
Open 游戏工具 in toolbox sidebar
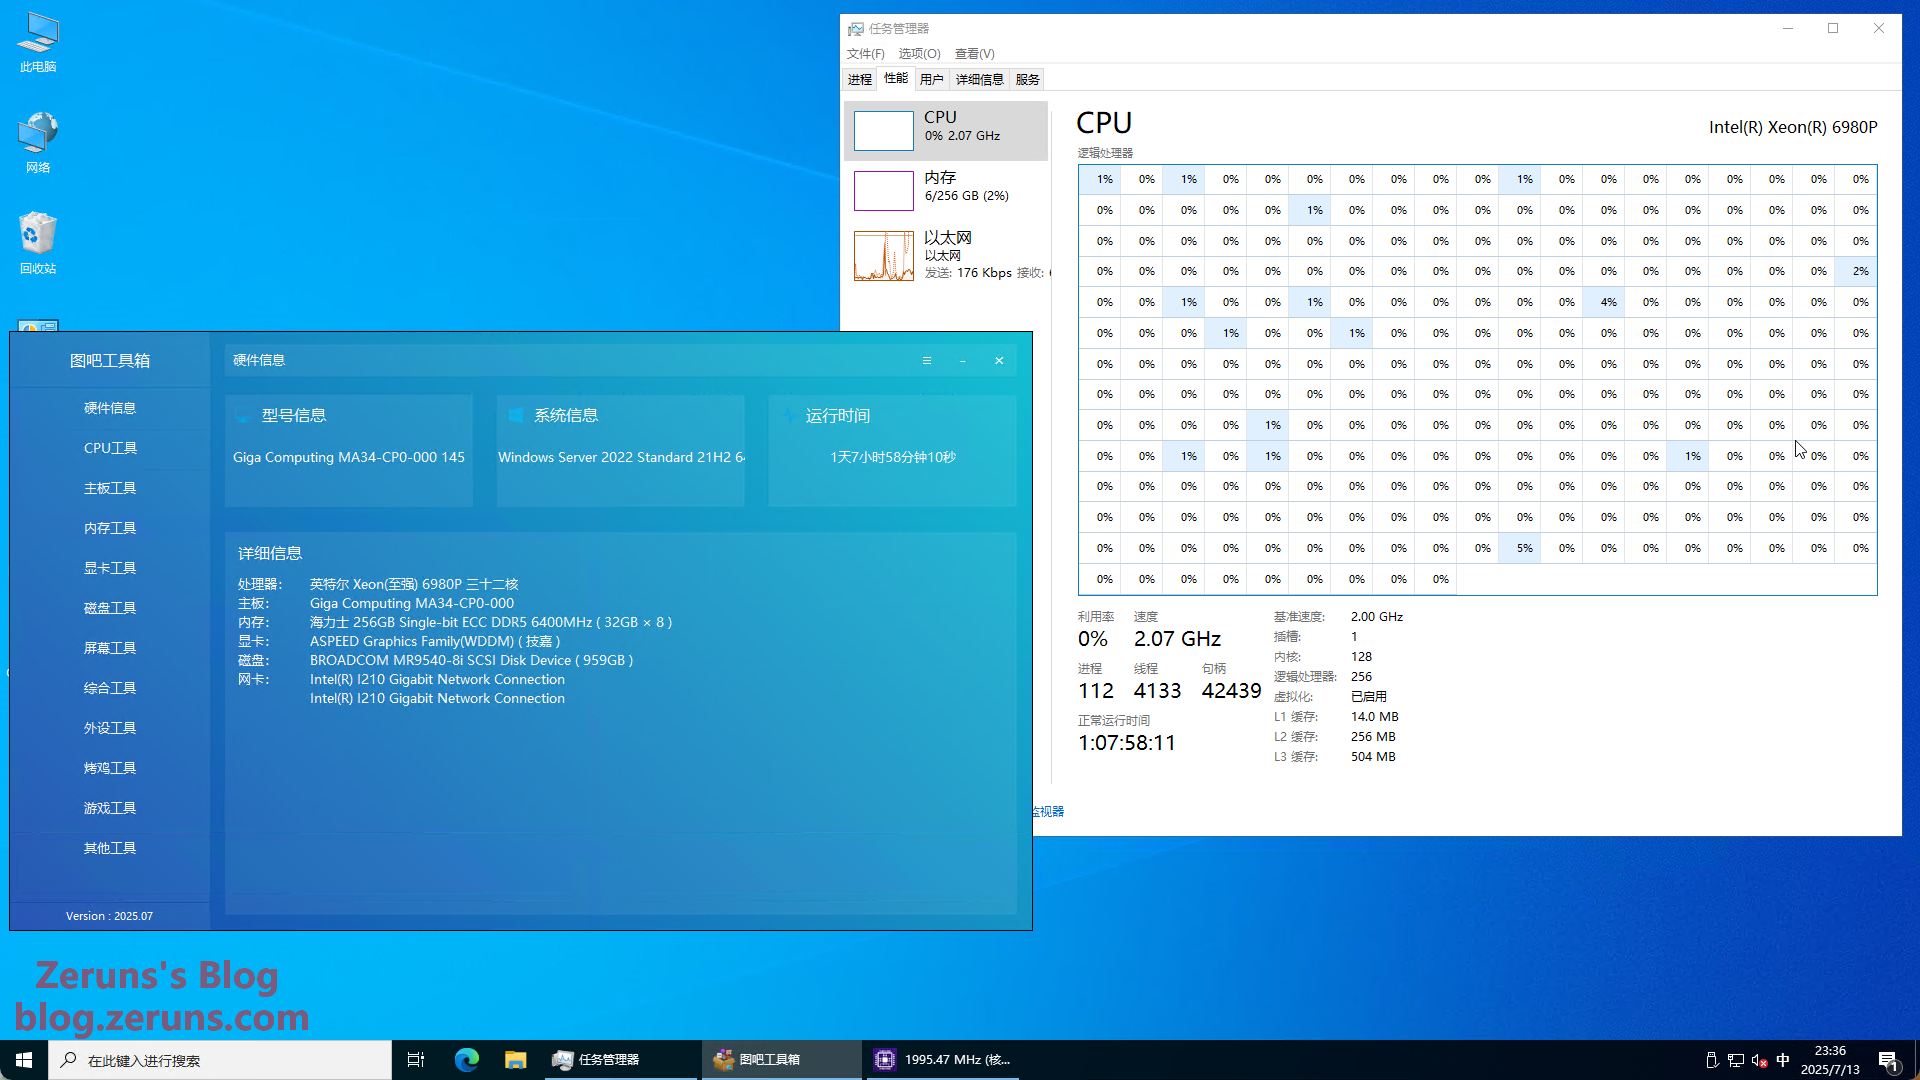[x=110, y=808]
